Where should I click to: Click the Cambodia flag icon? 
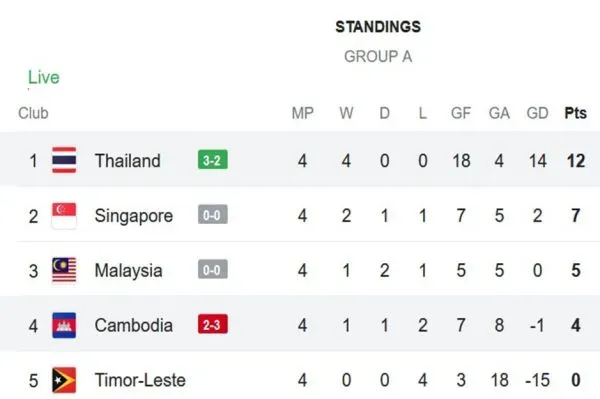64,325
